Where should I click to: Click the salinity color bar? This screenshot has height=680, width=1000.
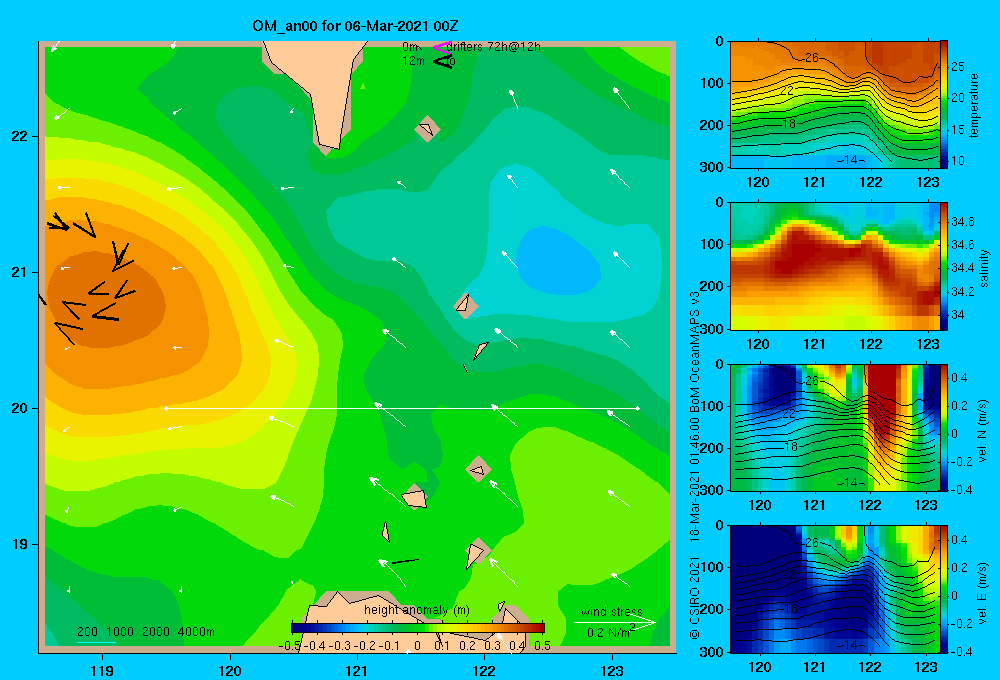[944, 266]
